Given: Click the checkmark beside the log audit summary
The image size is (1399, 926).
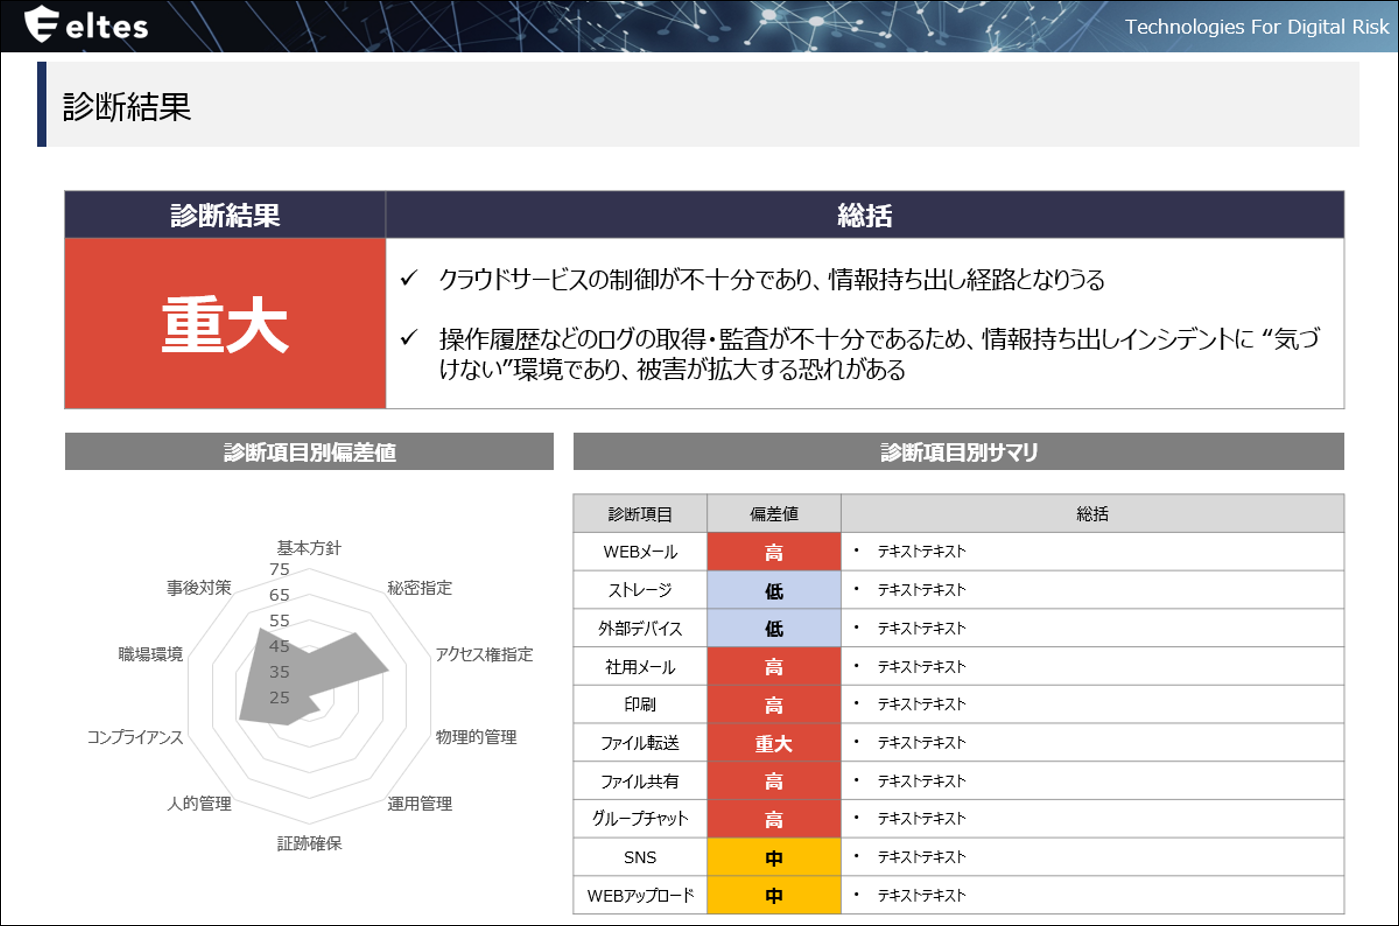Looking at the screenshot, I should [x=409, y=338].
